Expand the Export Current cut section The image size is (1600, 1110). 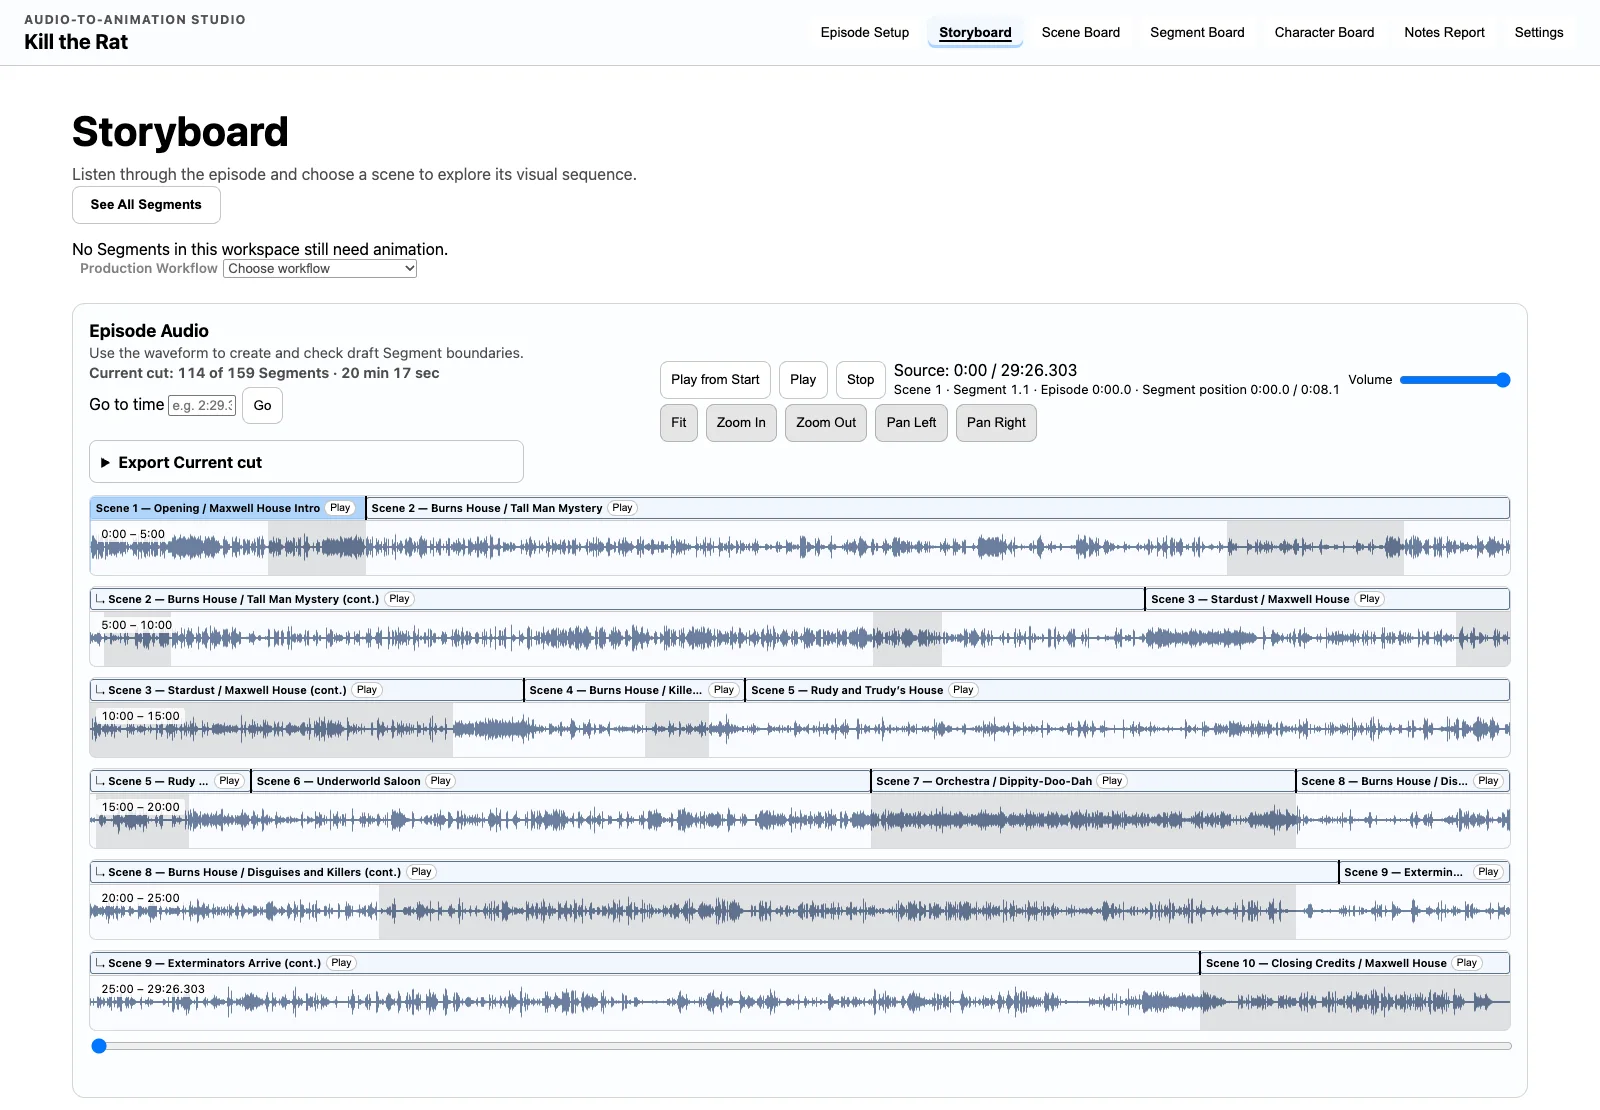click(306, 462)
